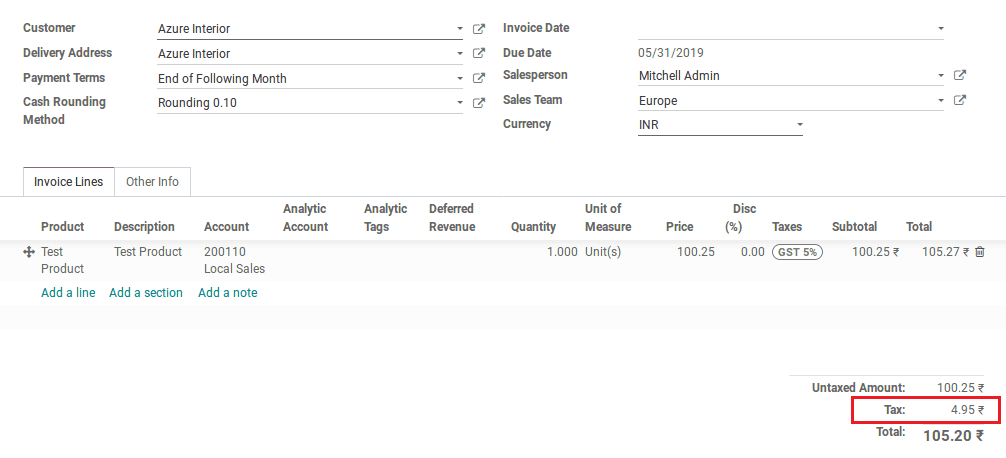This screenshot has width=1006, height=458.
Task: Select the Invoice Lines tab
Action: pos(68,182)
